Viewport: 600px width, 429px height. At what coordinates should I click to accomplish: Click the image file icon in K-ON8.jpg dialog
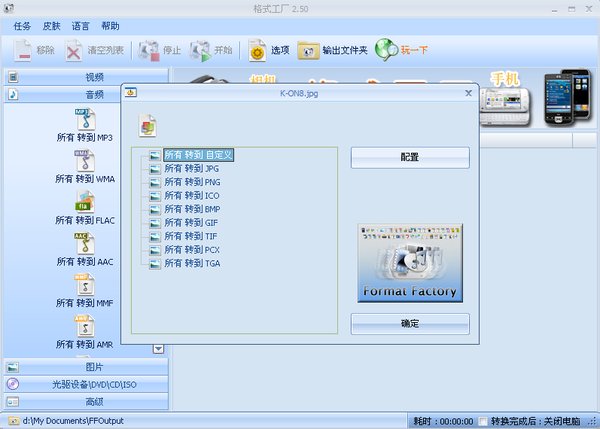(x=147, y=126)
